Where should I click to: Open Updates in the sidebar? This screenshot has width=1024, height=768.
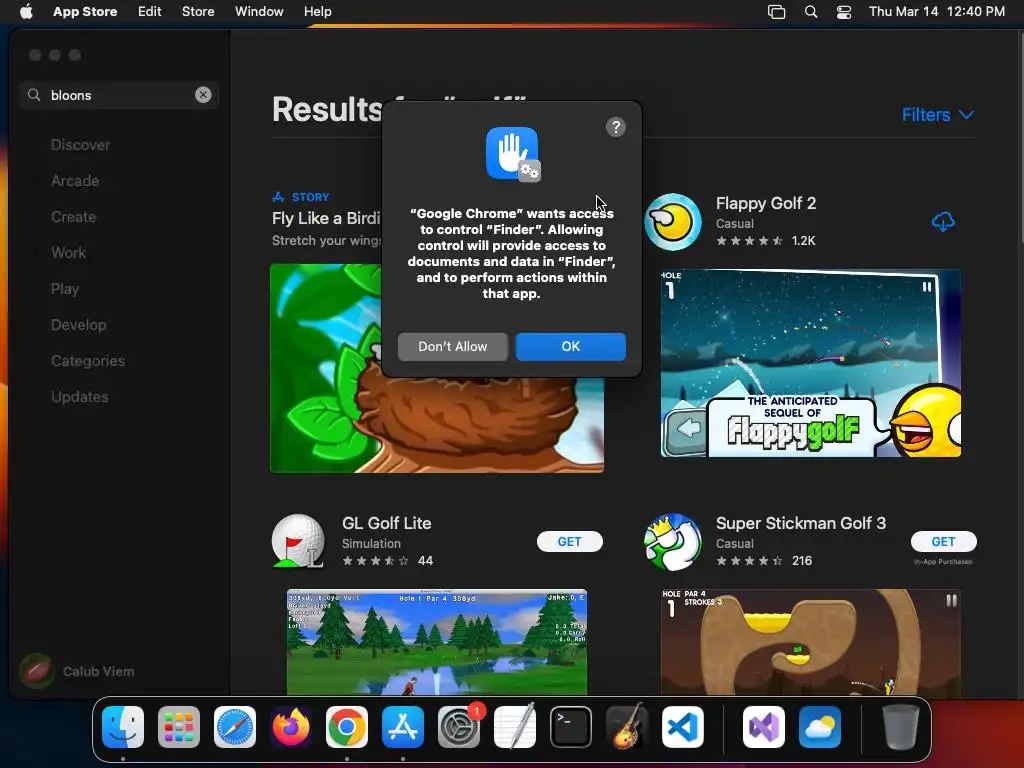pos(80,396)
